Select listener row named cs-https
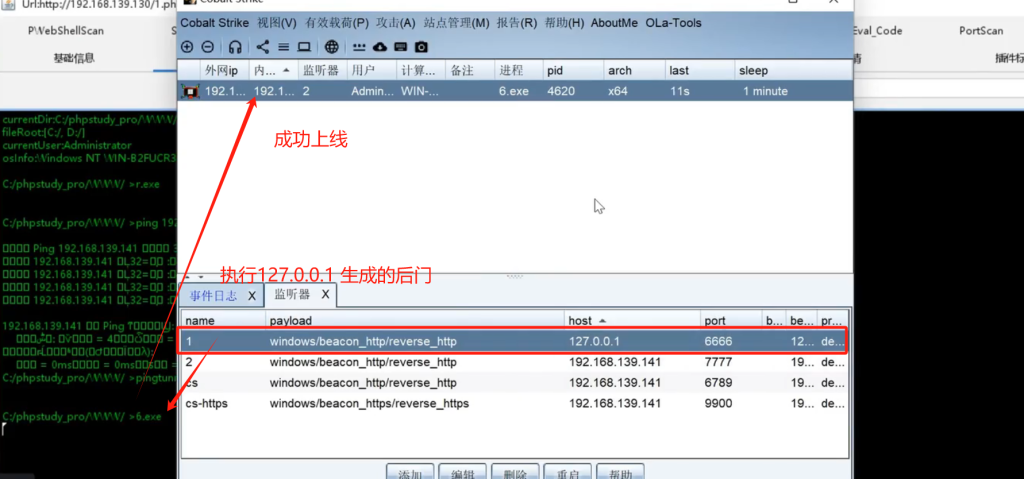The width and height of the screenshot is (1024, 479). [515, 404]
